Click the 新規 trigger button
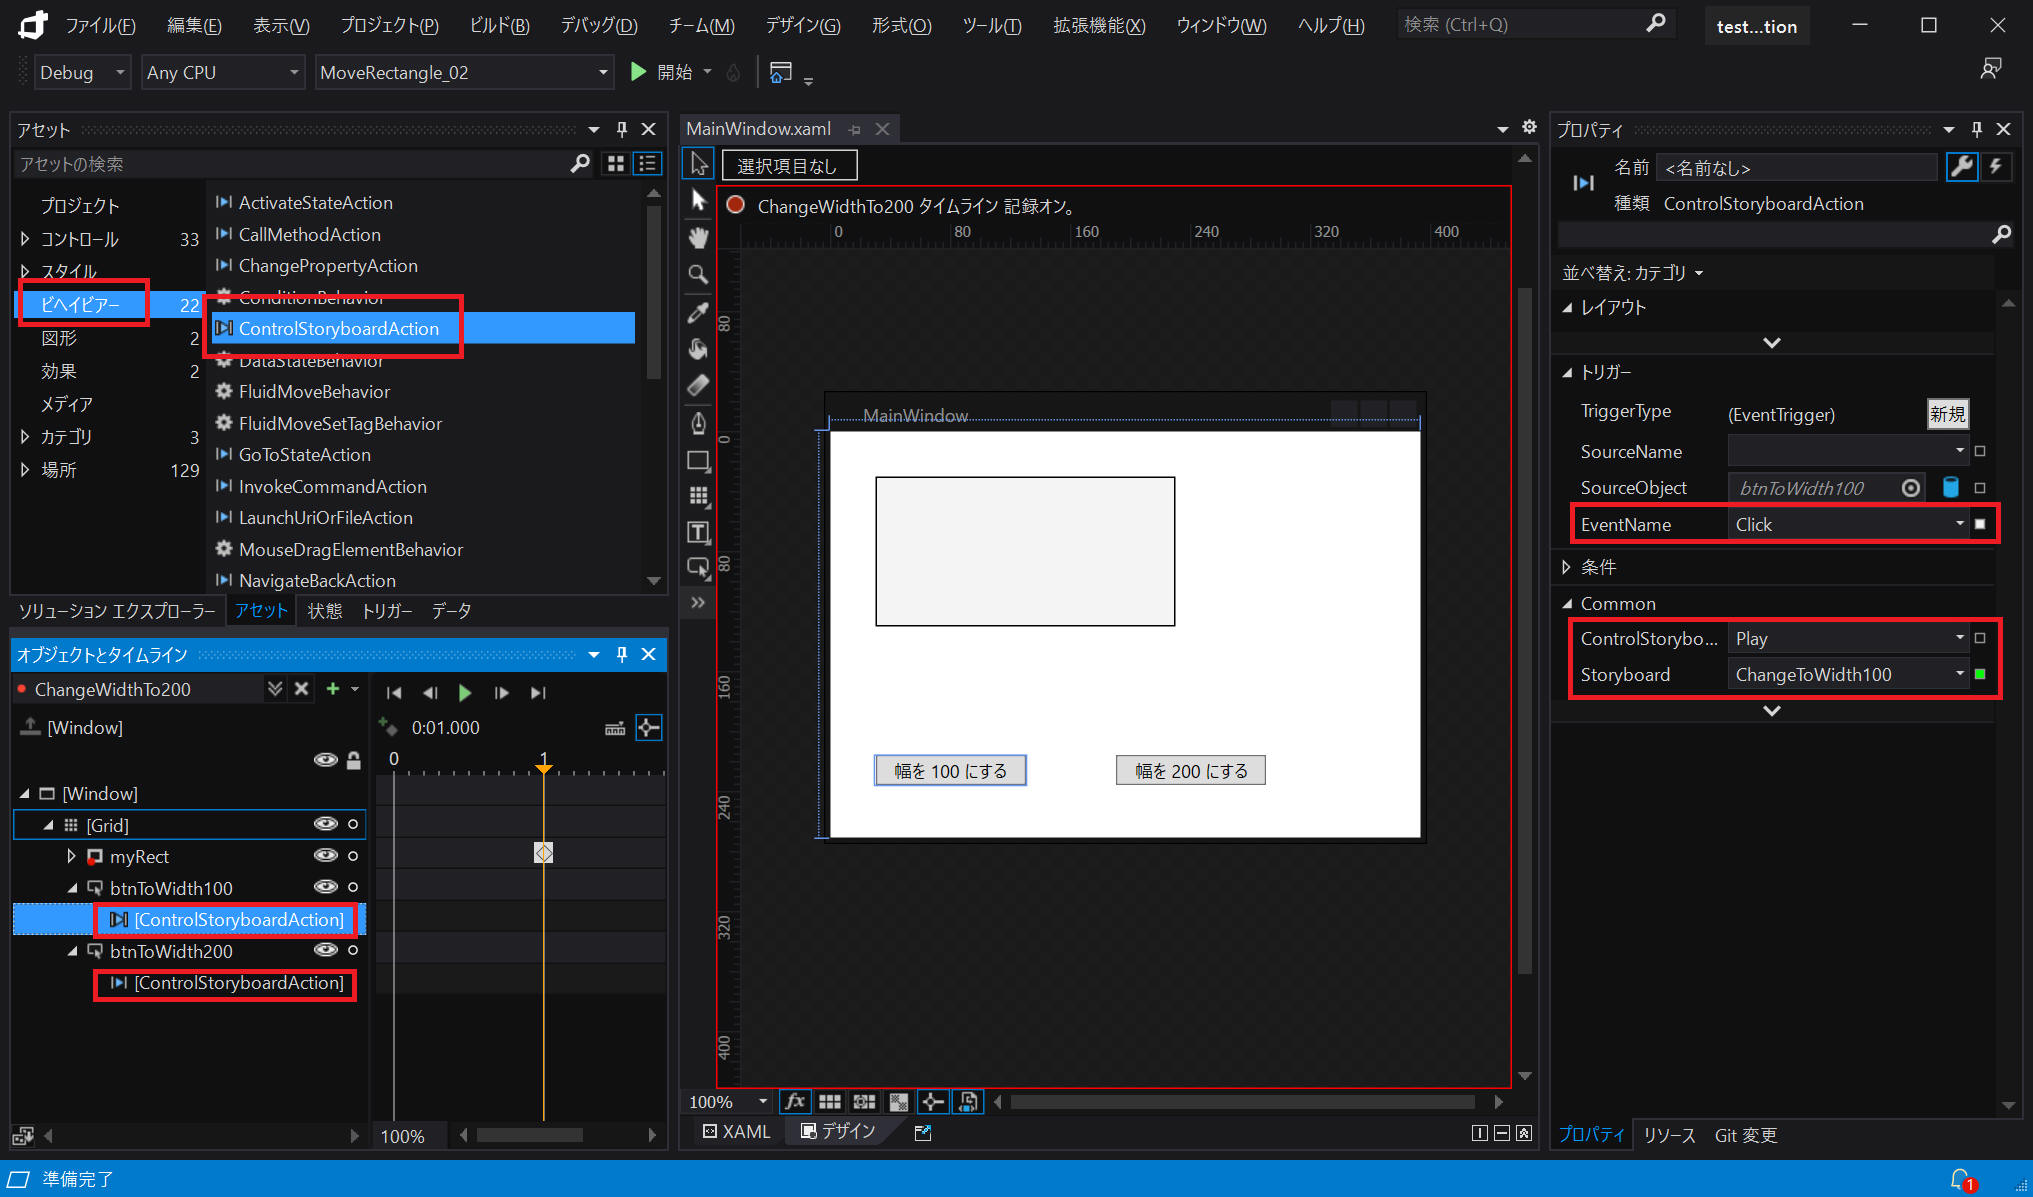Viewport: 2033px width, 1197px height. click(x=1947, y=414)
